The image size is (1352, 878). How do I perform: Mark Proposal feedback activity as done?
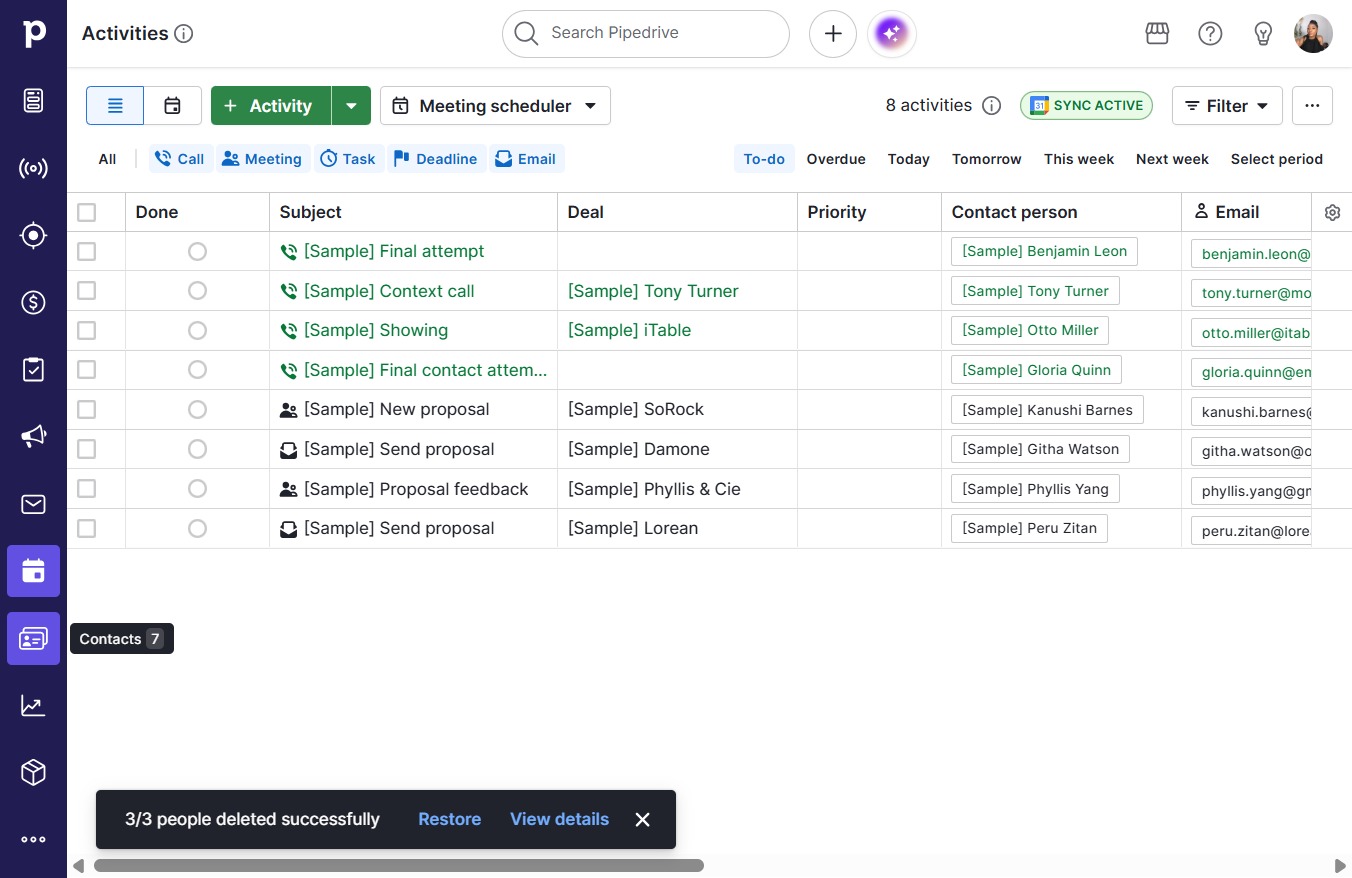coord(197,489)
